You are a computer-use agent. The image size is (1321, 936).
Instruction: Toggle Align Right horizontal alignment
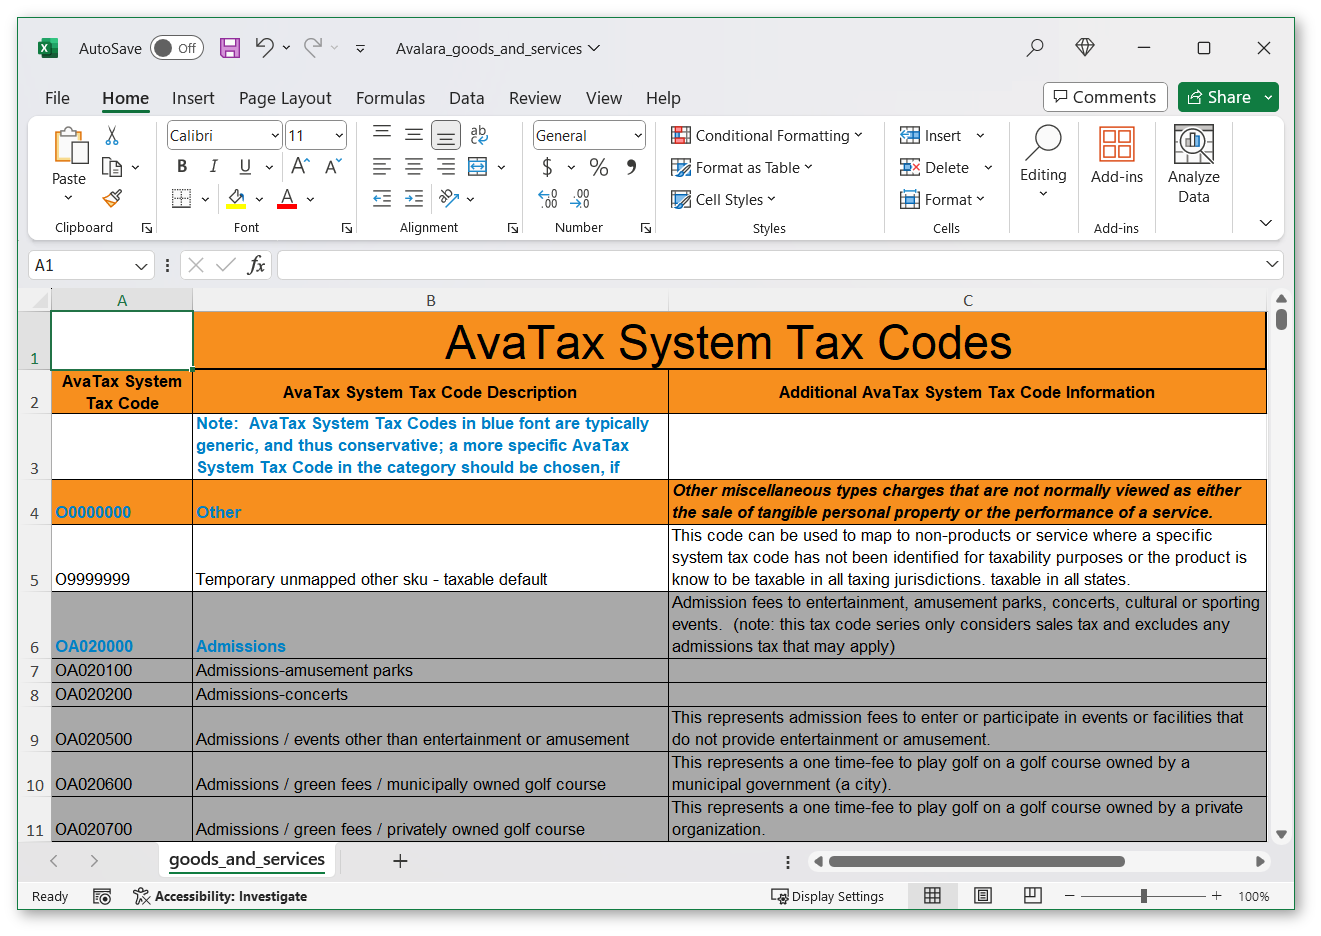[446, 167]
